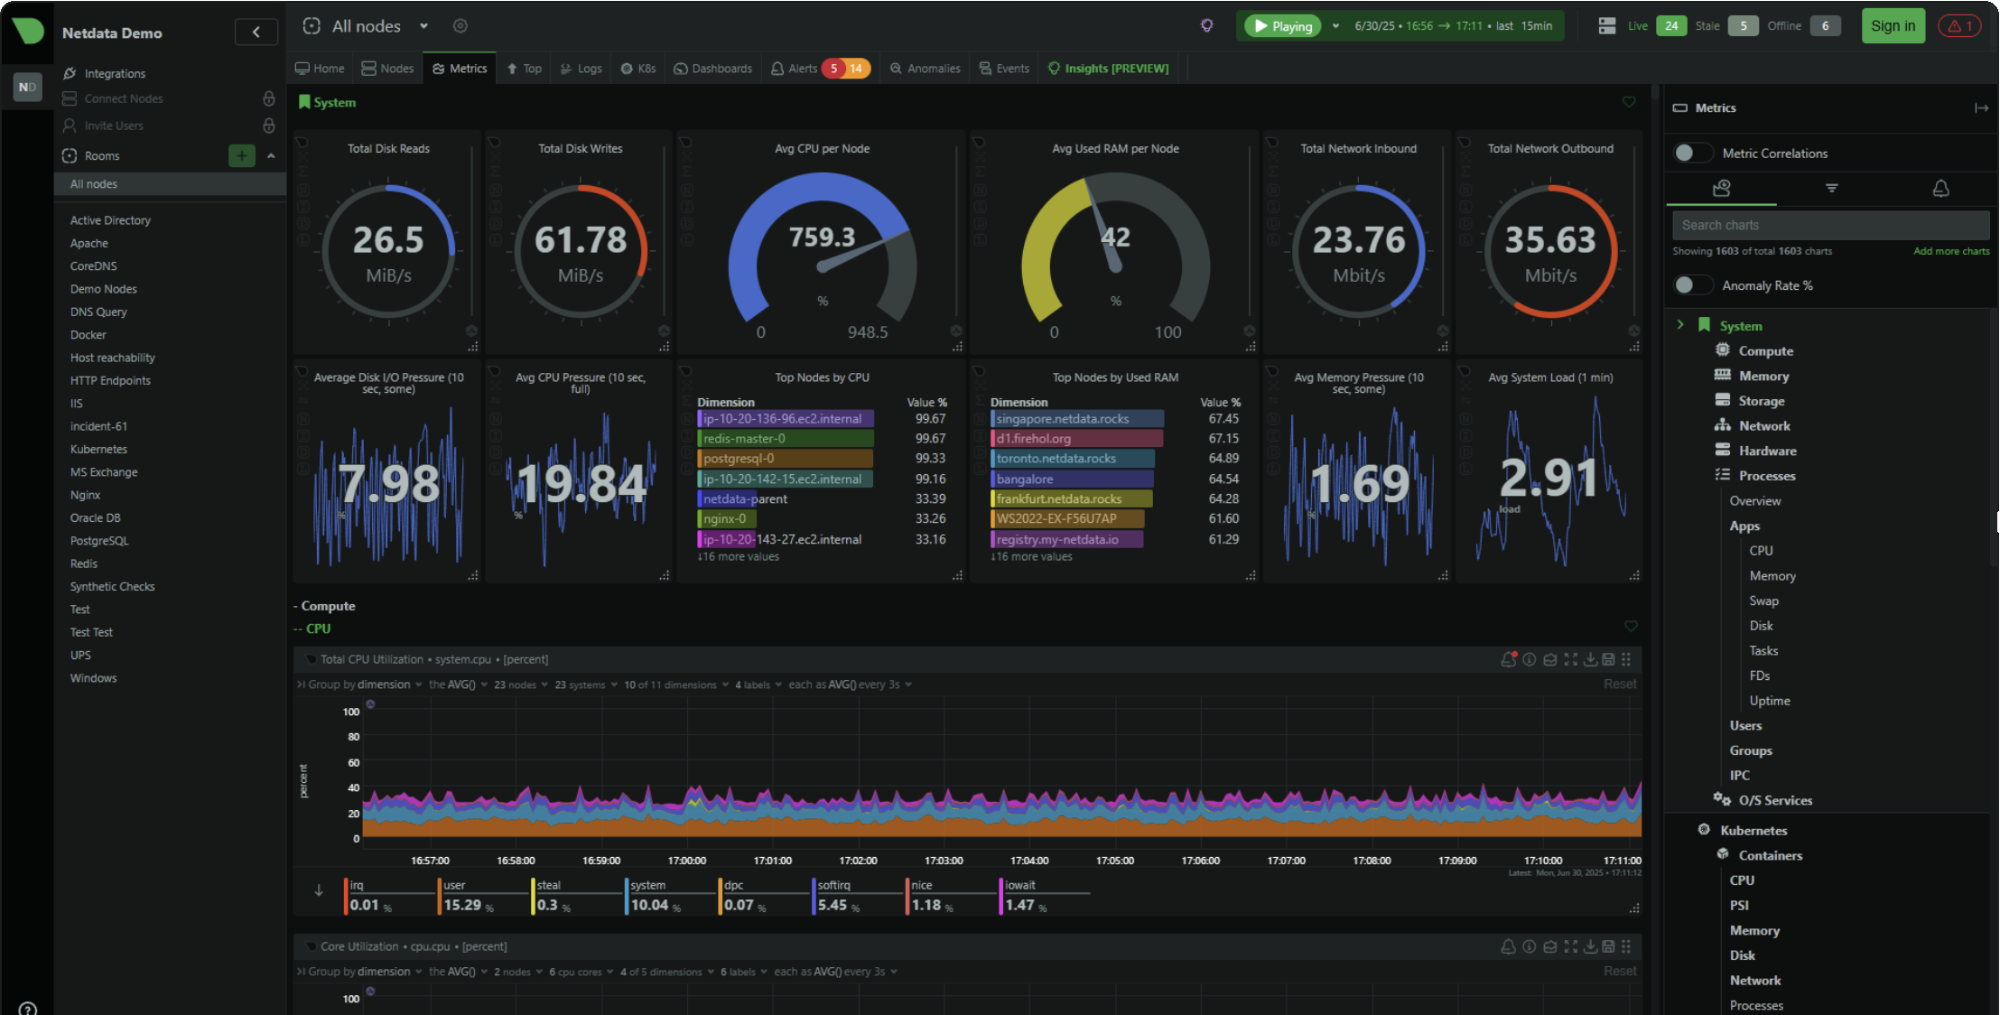Image resolution: width=2000 pixels, height=1015 pixels.
Task: Click the room settings gear icon
Action: click(460, 26)
